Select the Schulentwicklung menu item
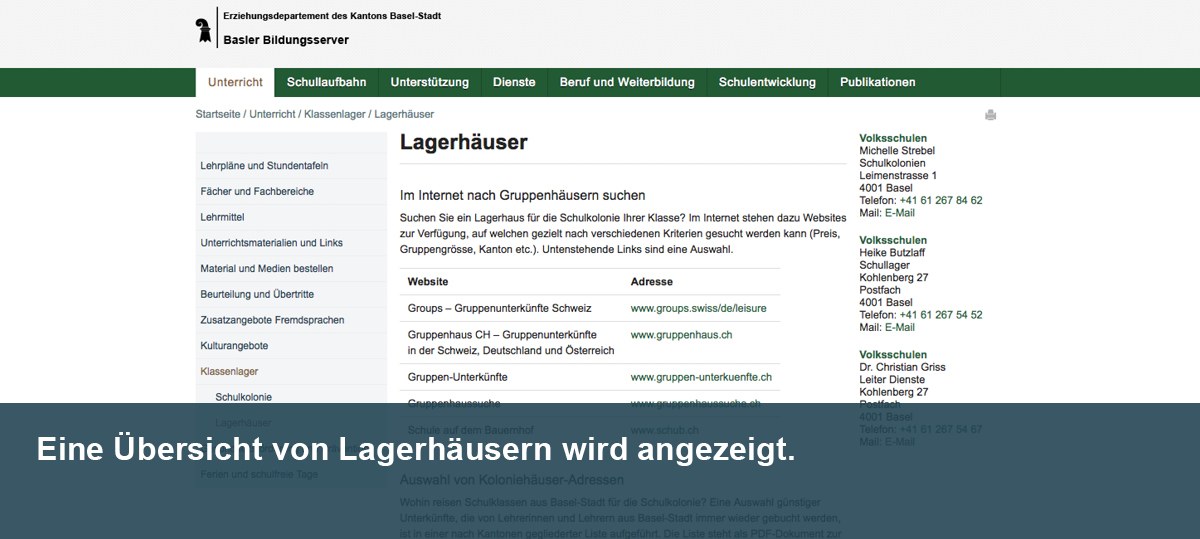1200x539 pixels. 767,82
